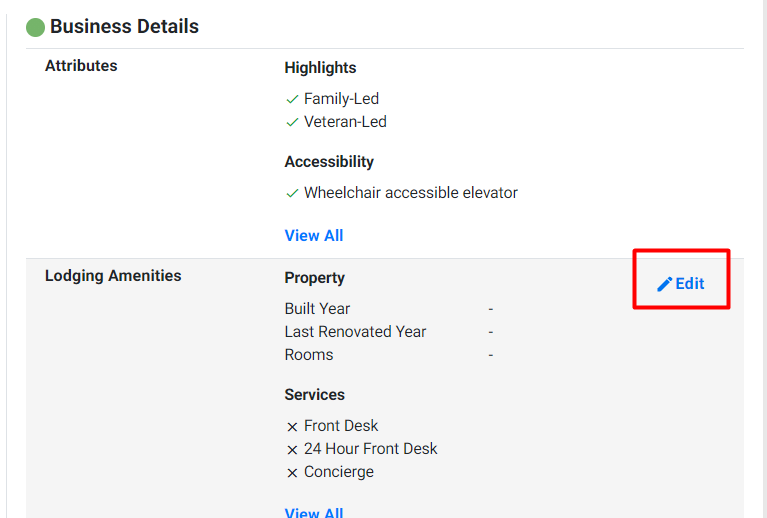Click the green status dot beside Business Details
This screenshot has width=767, height=518.
point(35,27)
